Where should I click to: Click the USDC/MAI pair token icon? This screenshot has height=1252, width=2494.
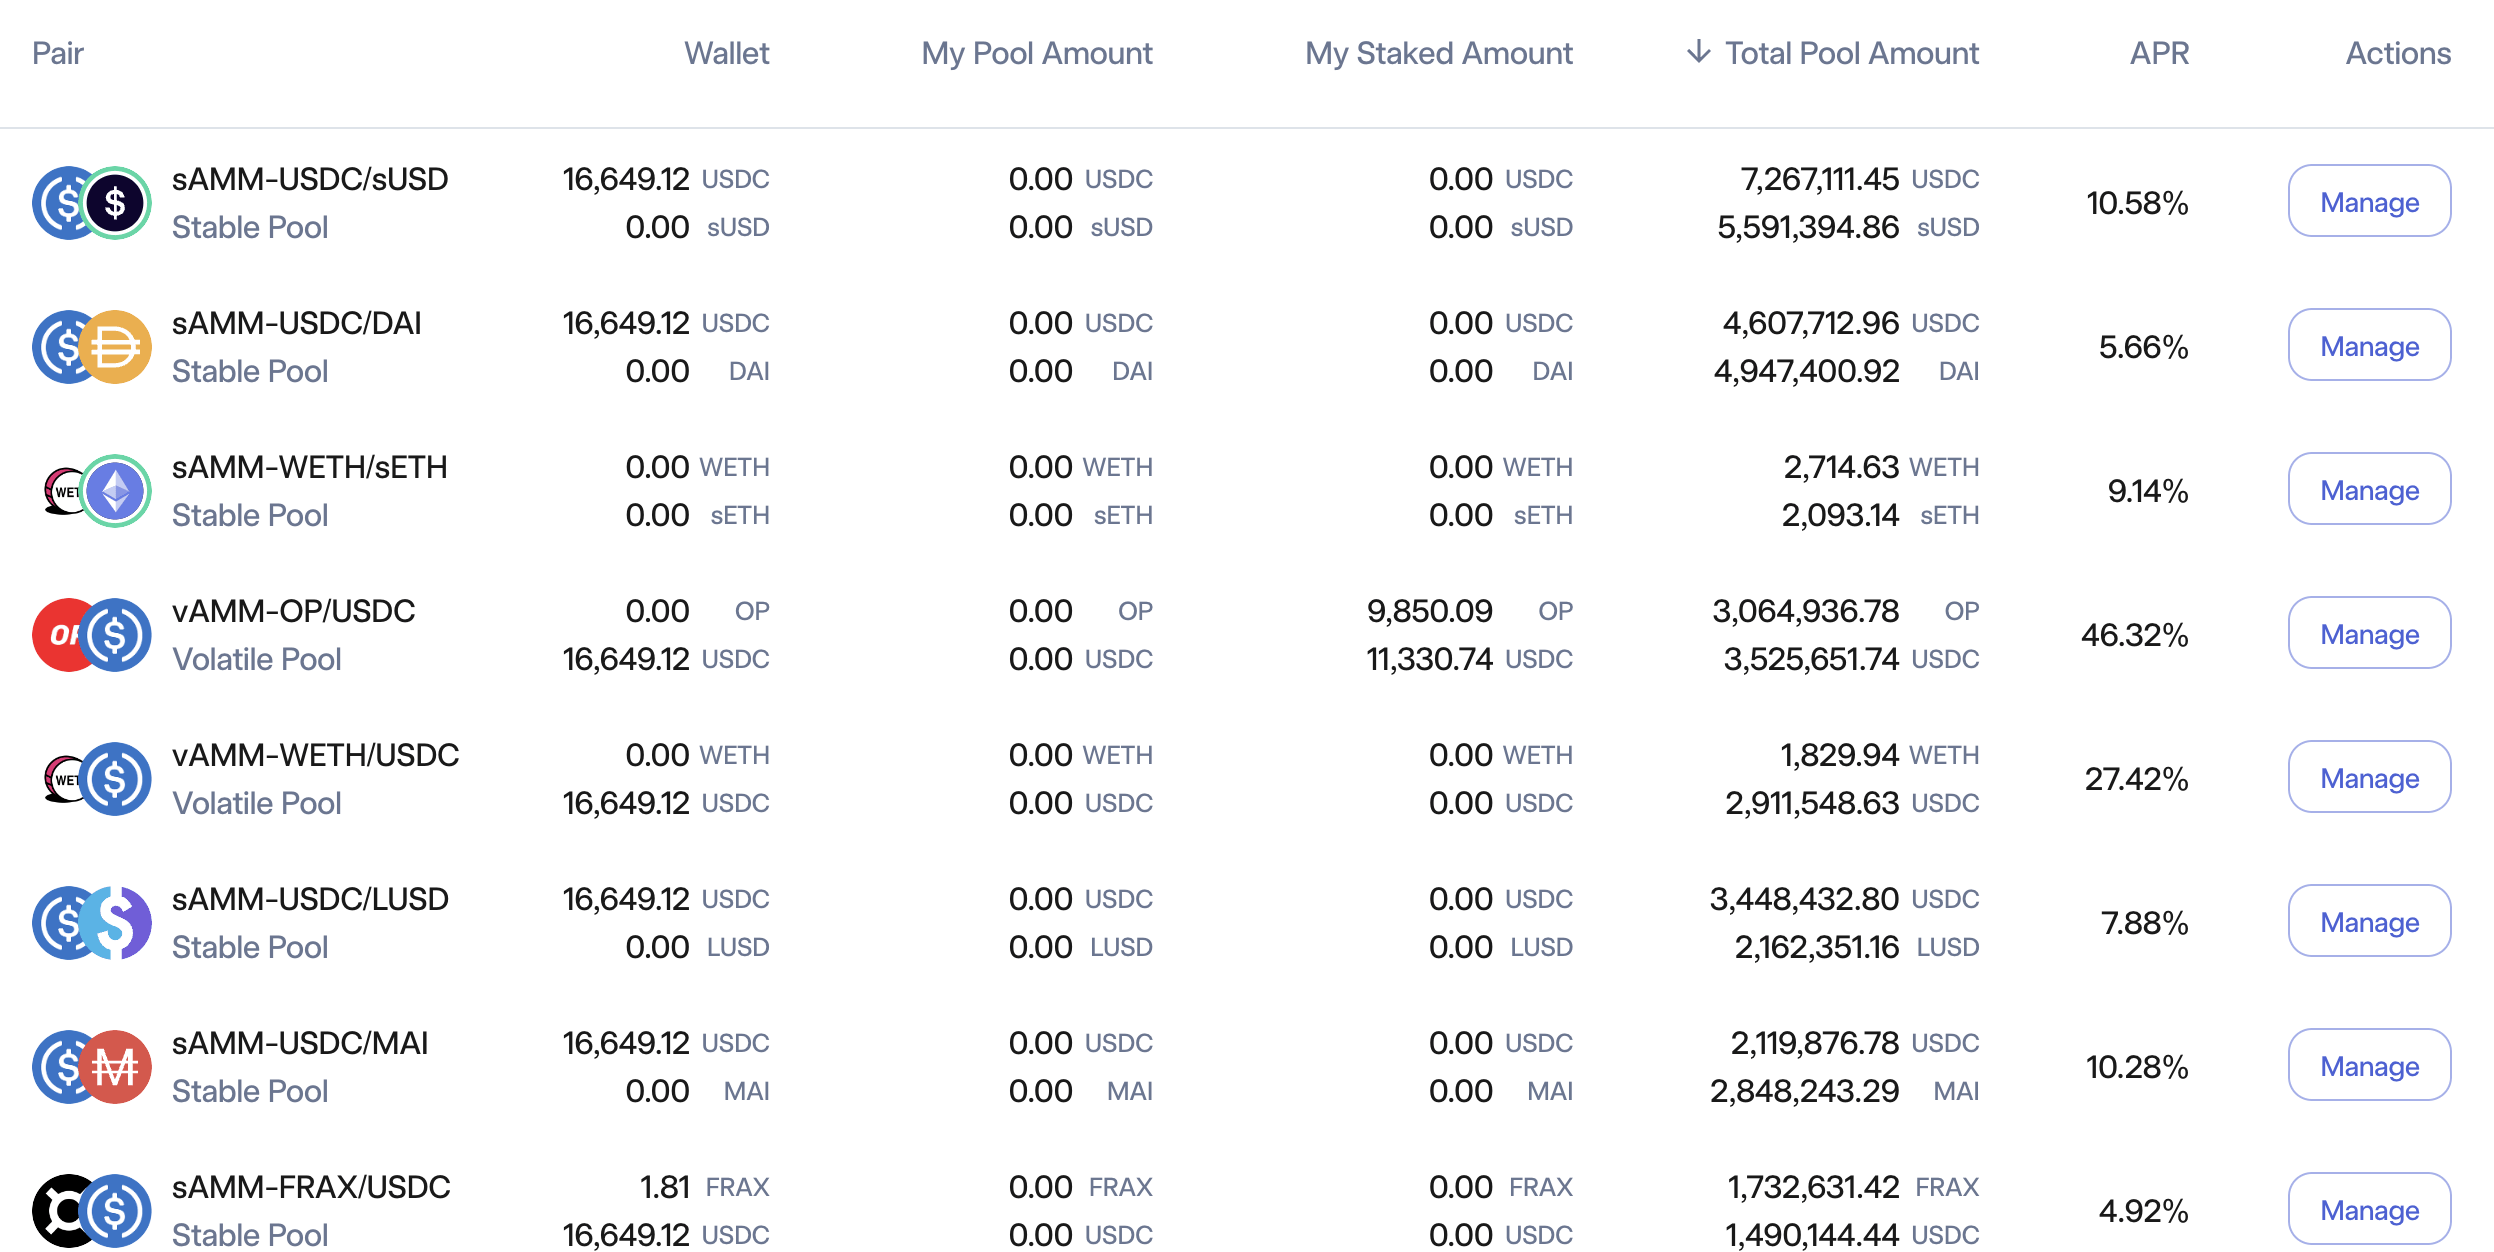click(x=92, y=1067)
